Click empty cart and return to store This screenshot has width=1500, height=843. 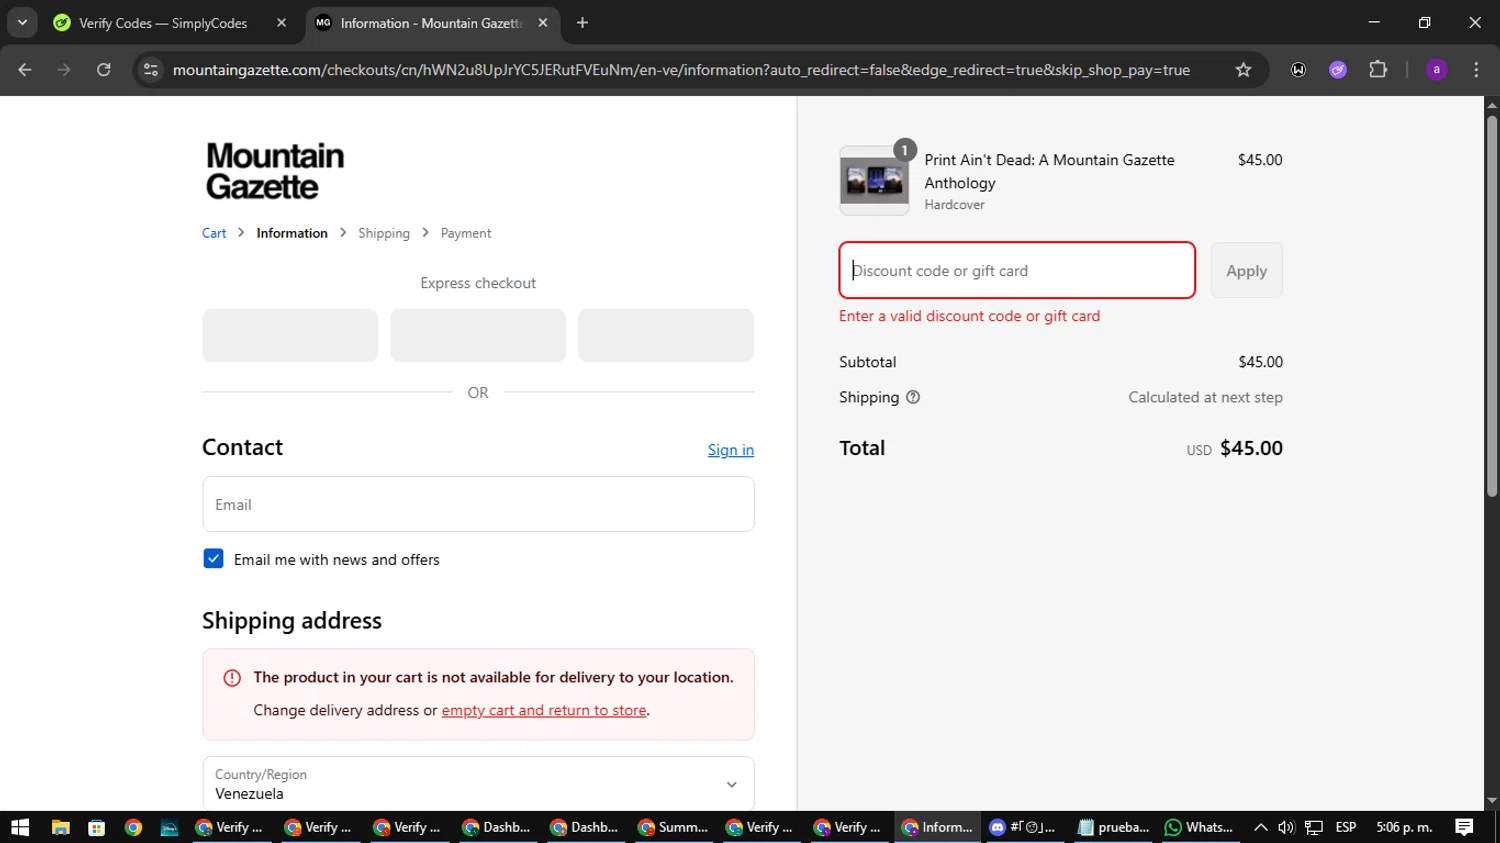click(x=544, y=710)
